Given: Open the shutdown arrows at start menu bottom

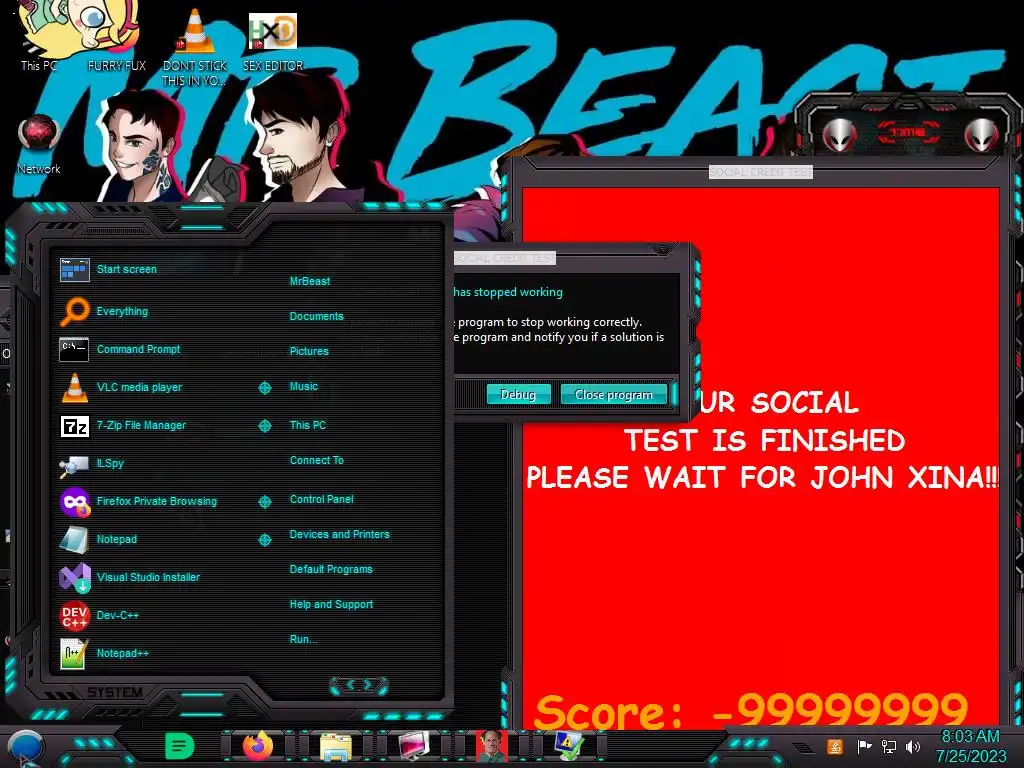Looking at the screenshot, I should 359,685.
